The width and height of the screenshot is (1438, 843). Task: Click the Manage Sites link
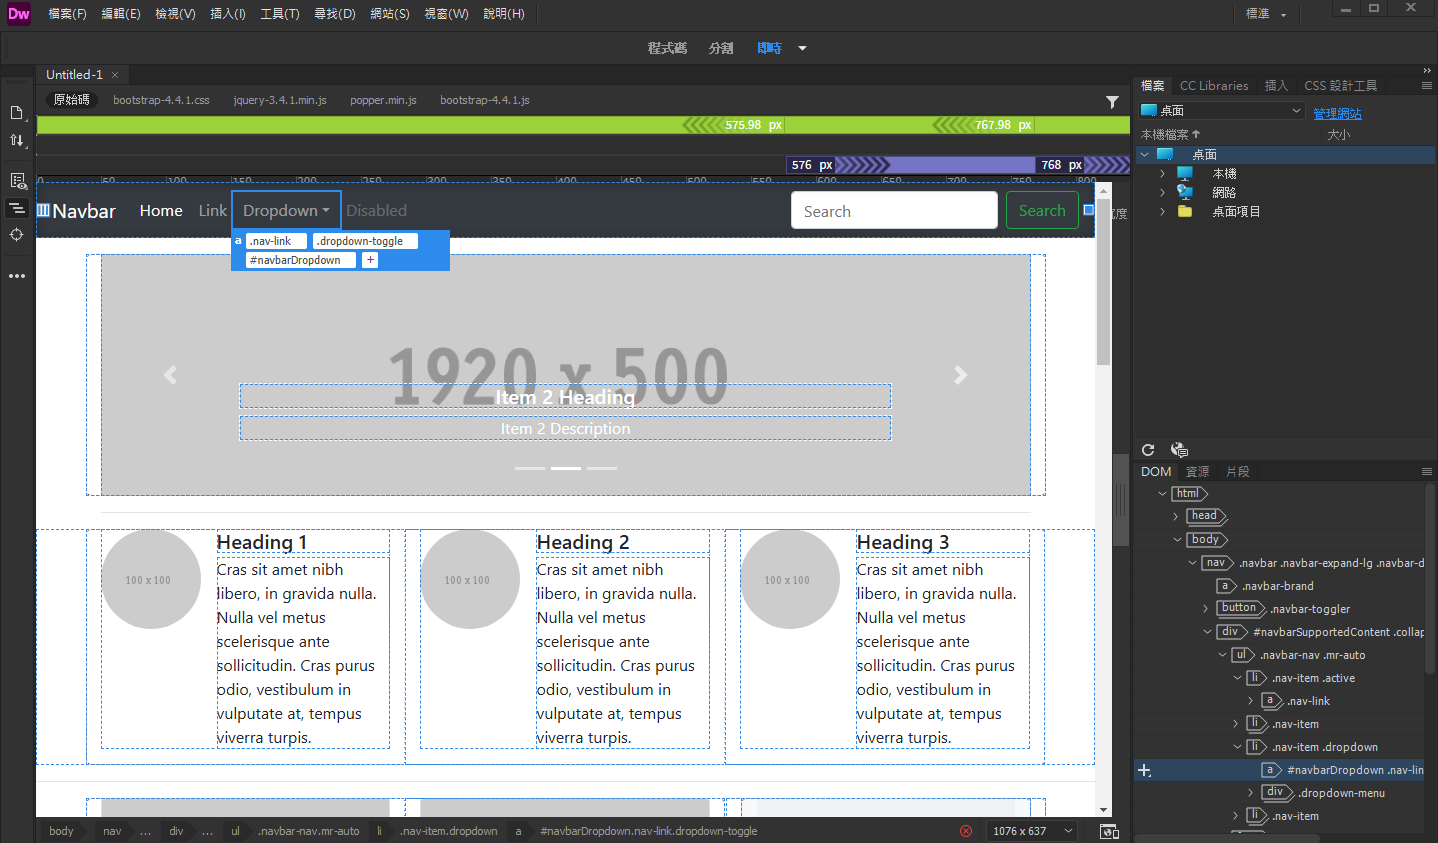pyautogui.click(x=1337, y=113)
